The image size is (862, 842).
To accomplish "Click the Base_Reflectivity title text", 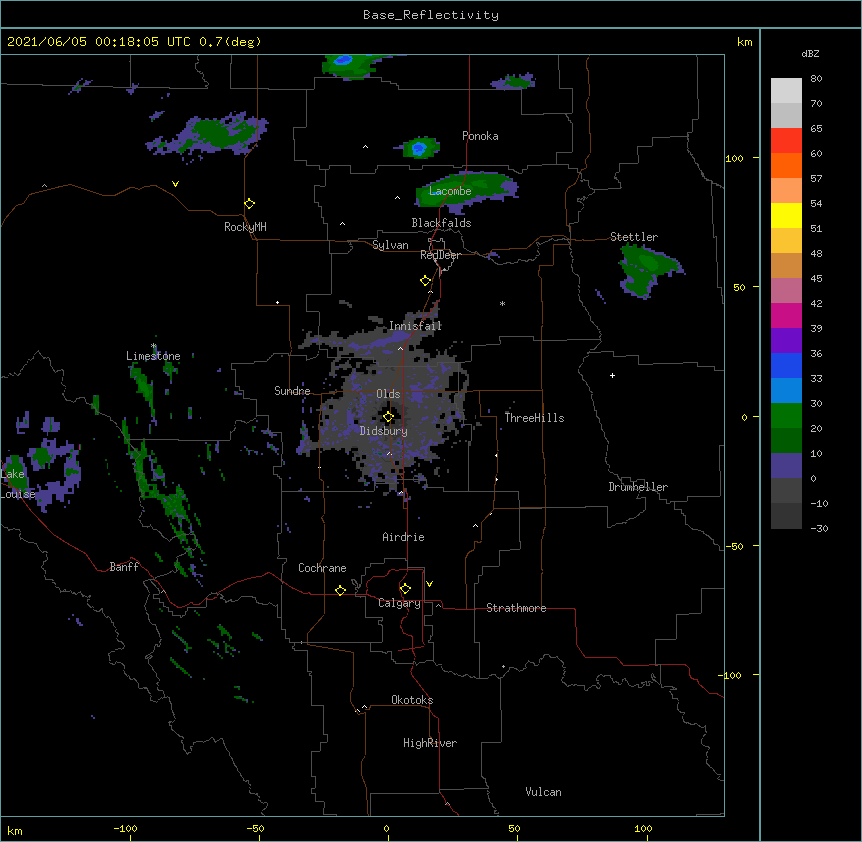I will [x=431, y=15].
